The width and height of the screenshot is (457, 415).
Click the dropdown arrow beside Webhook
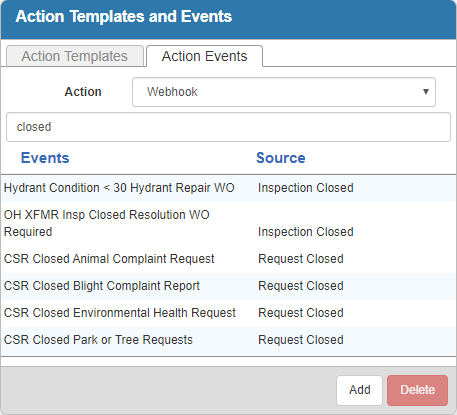(425, 92)
